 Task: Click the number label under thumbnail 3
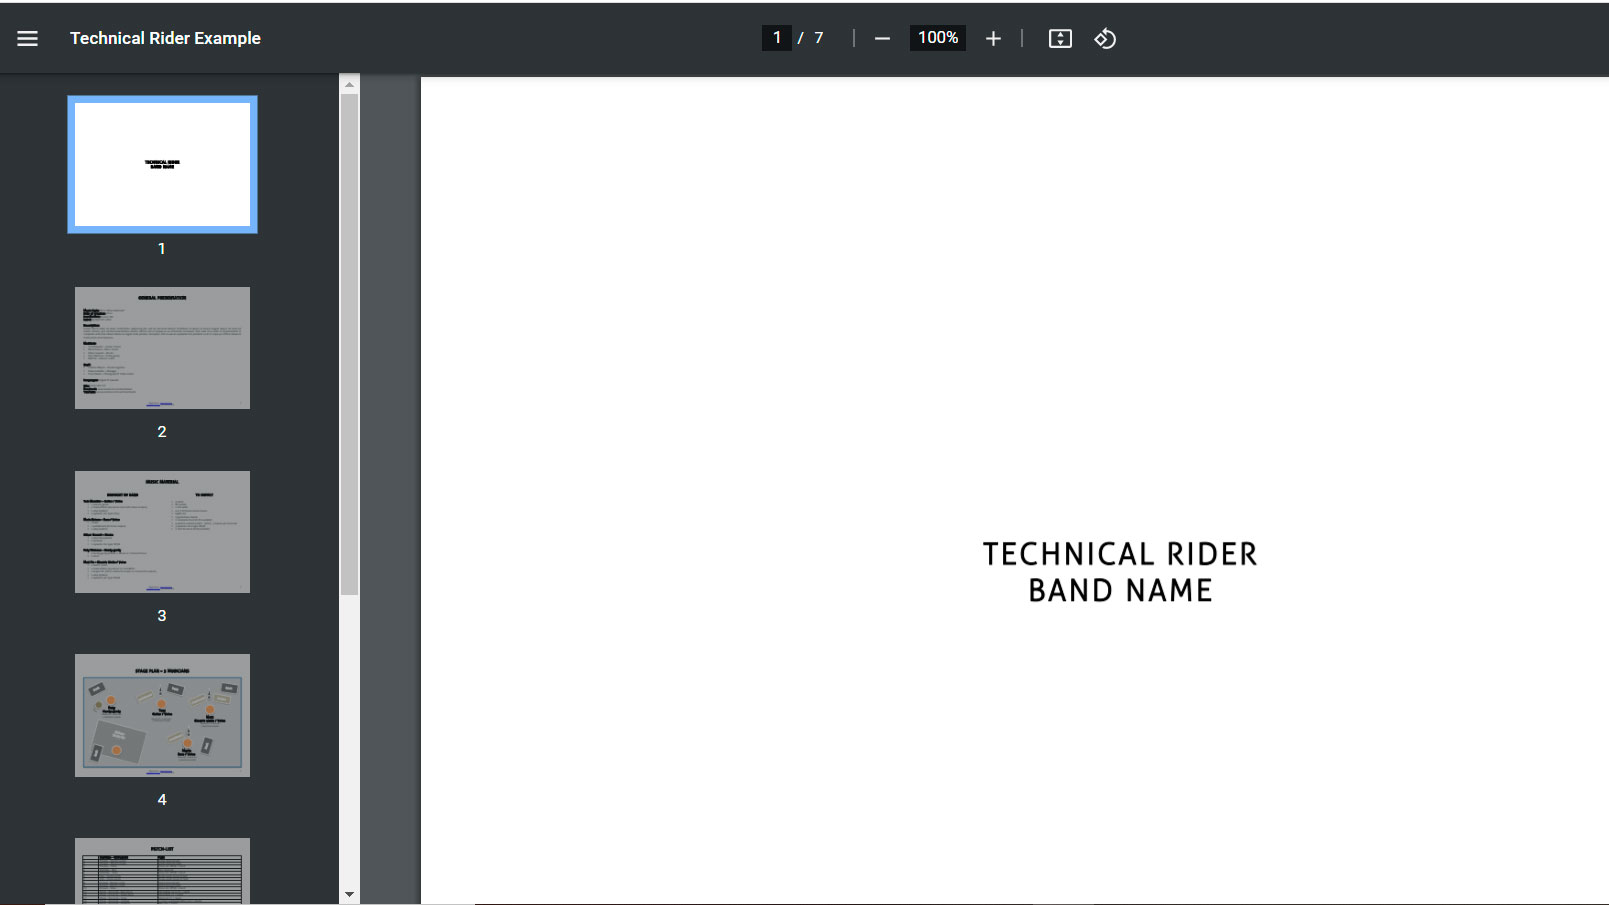point(162,616)
